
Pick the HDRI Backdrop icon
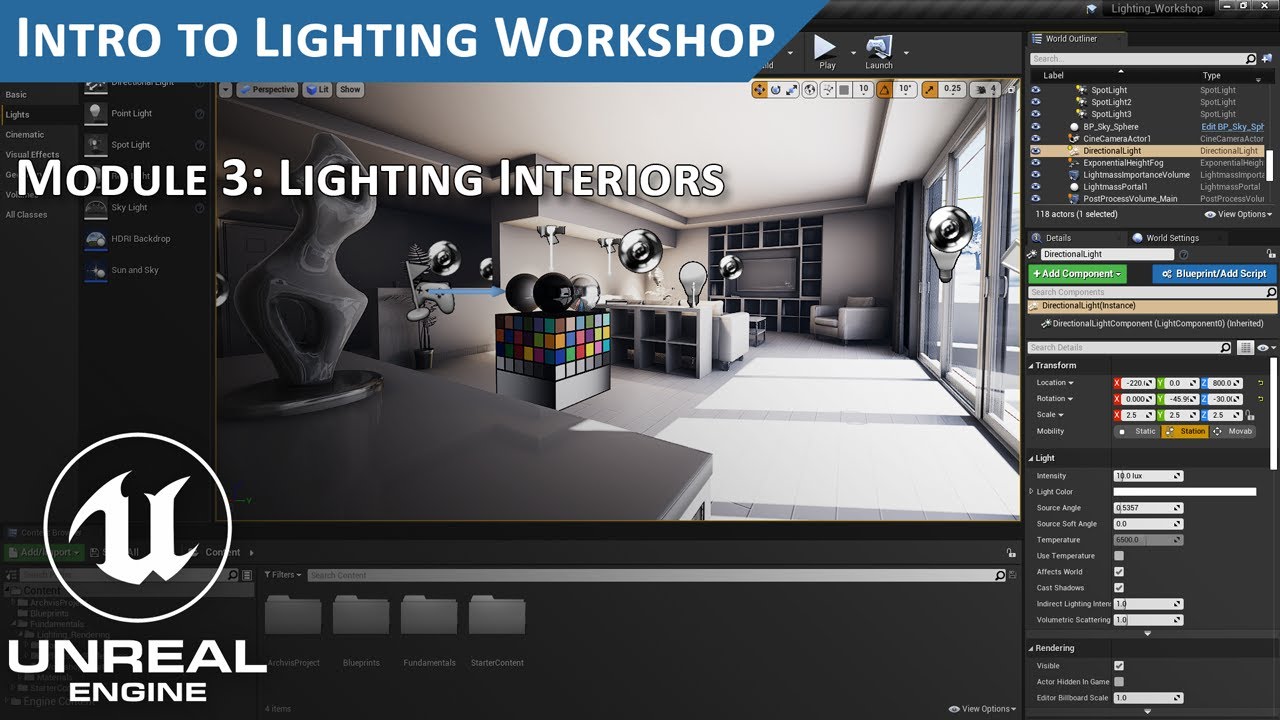point(96,238)
